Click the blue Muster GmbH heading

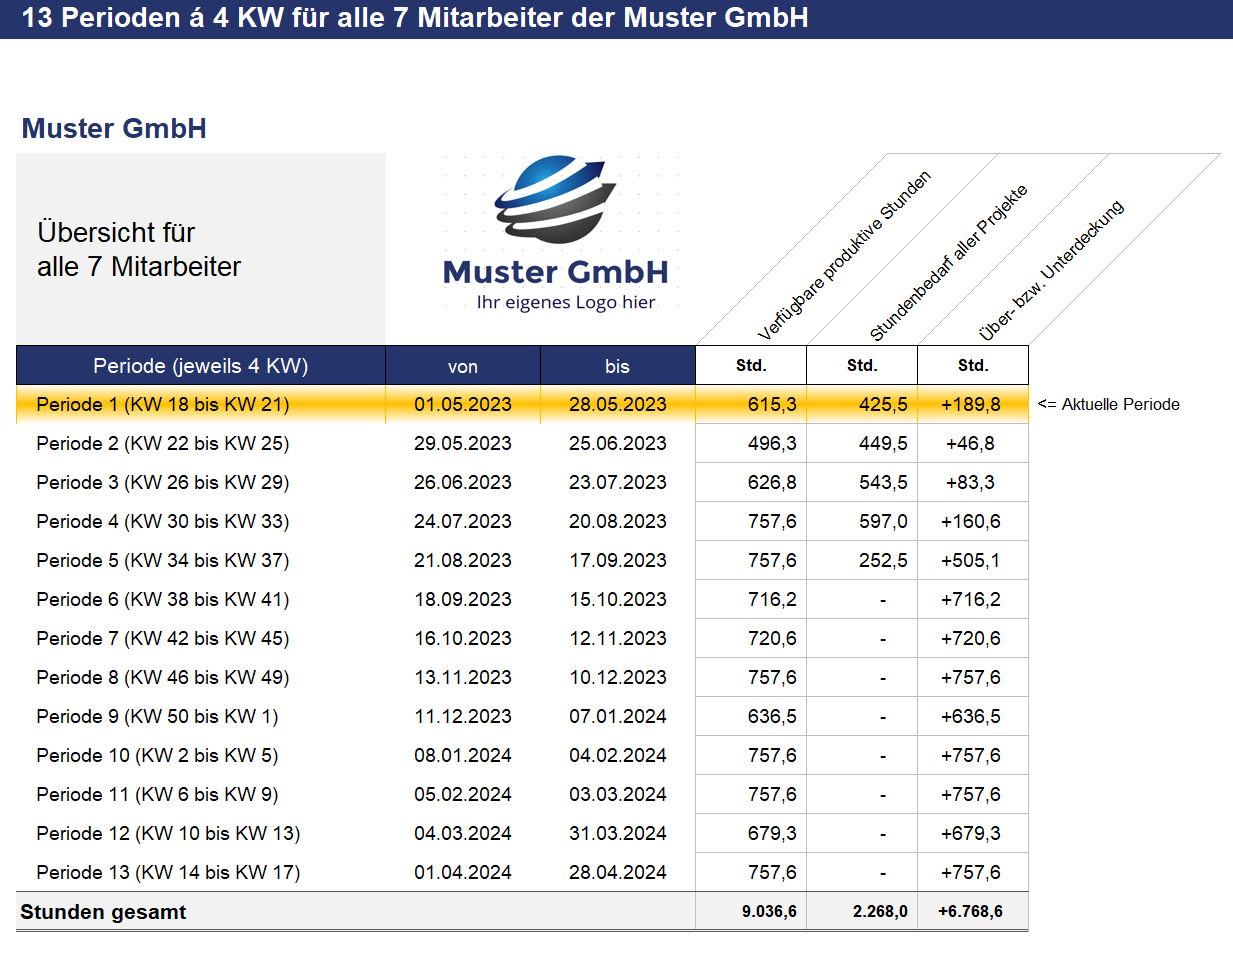[114, 128]
